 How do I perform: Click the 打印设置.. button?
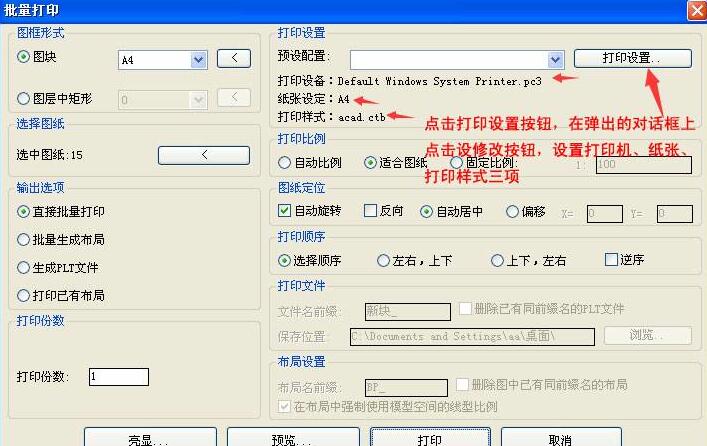tap(633, 58)
